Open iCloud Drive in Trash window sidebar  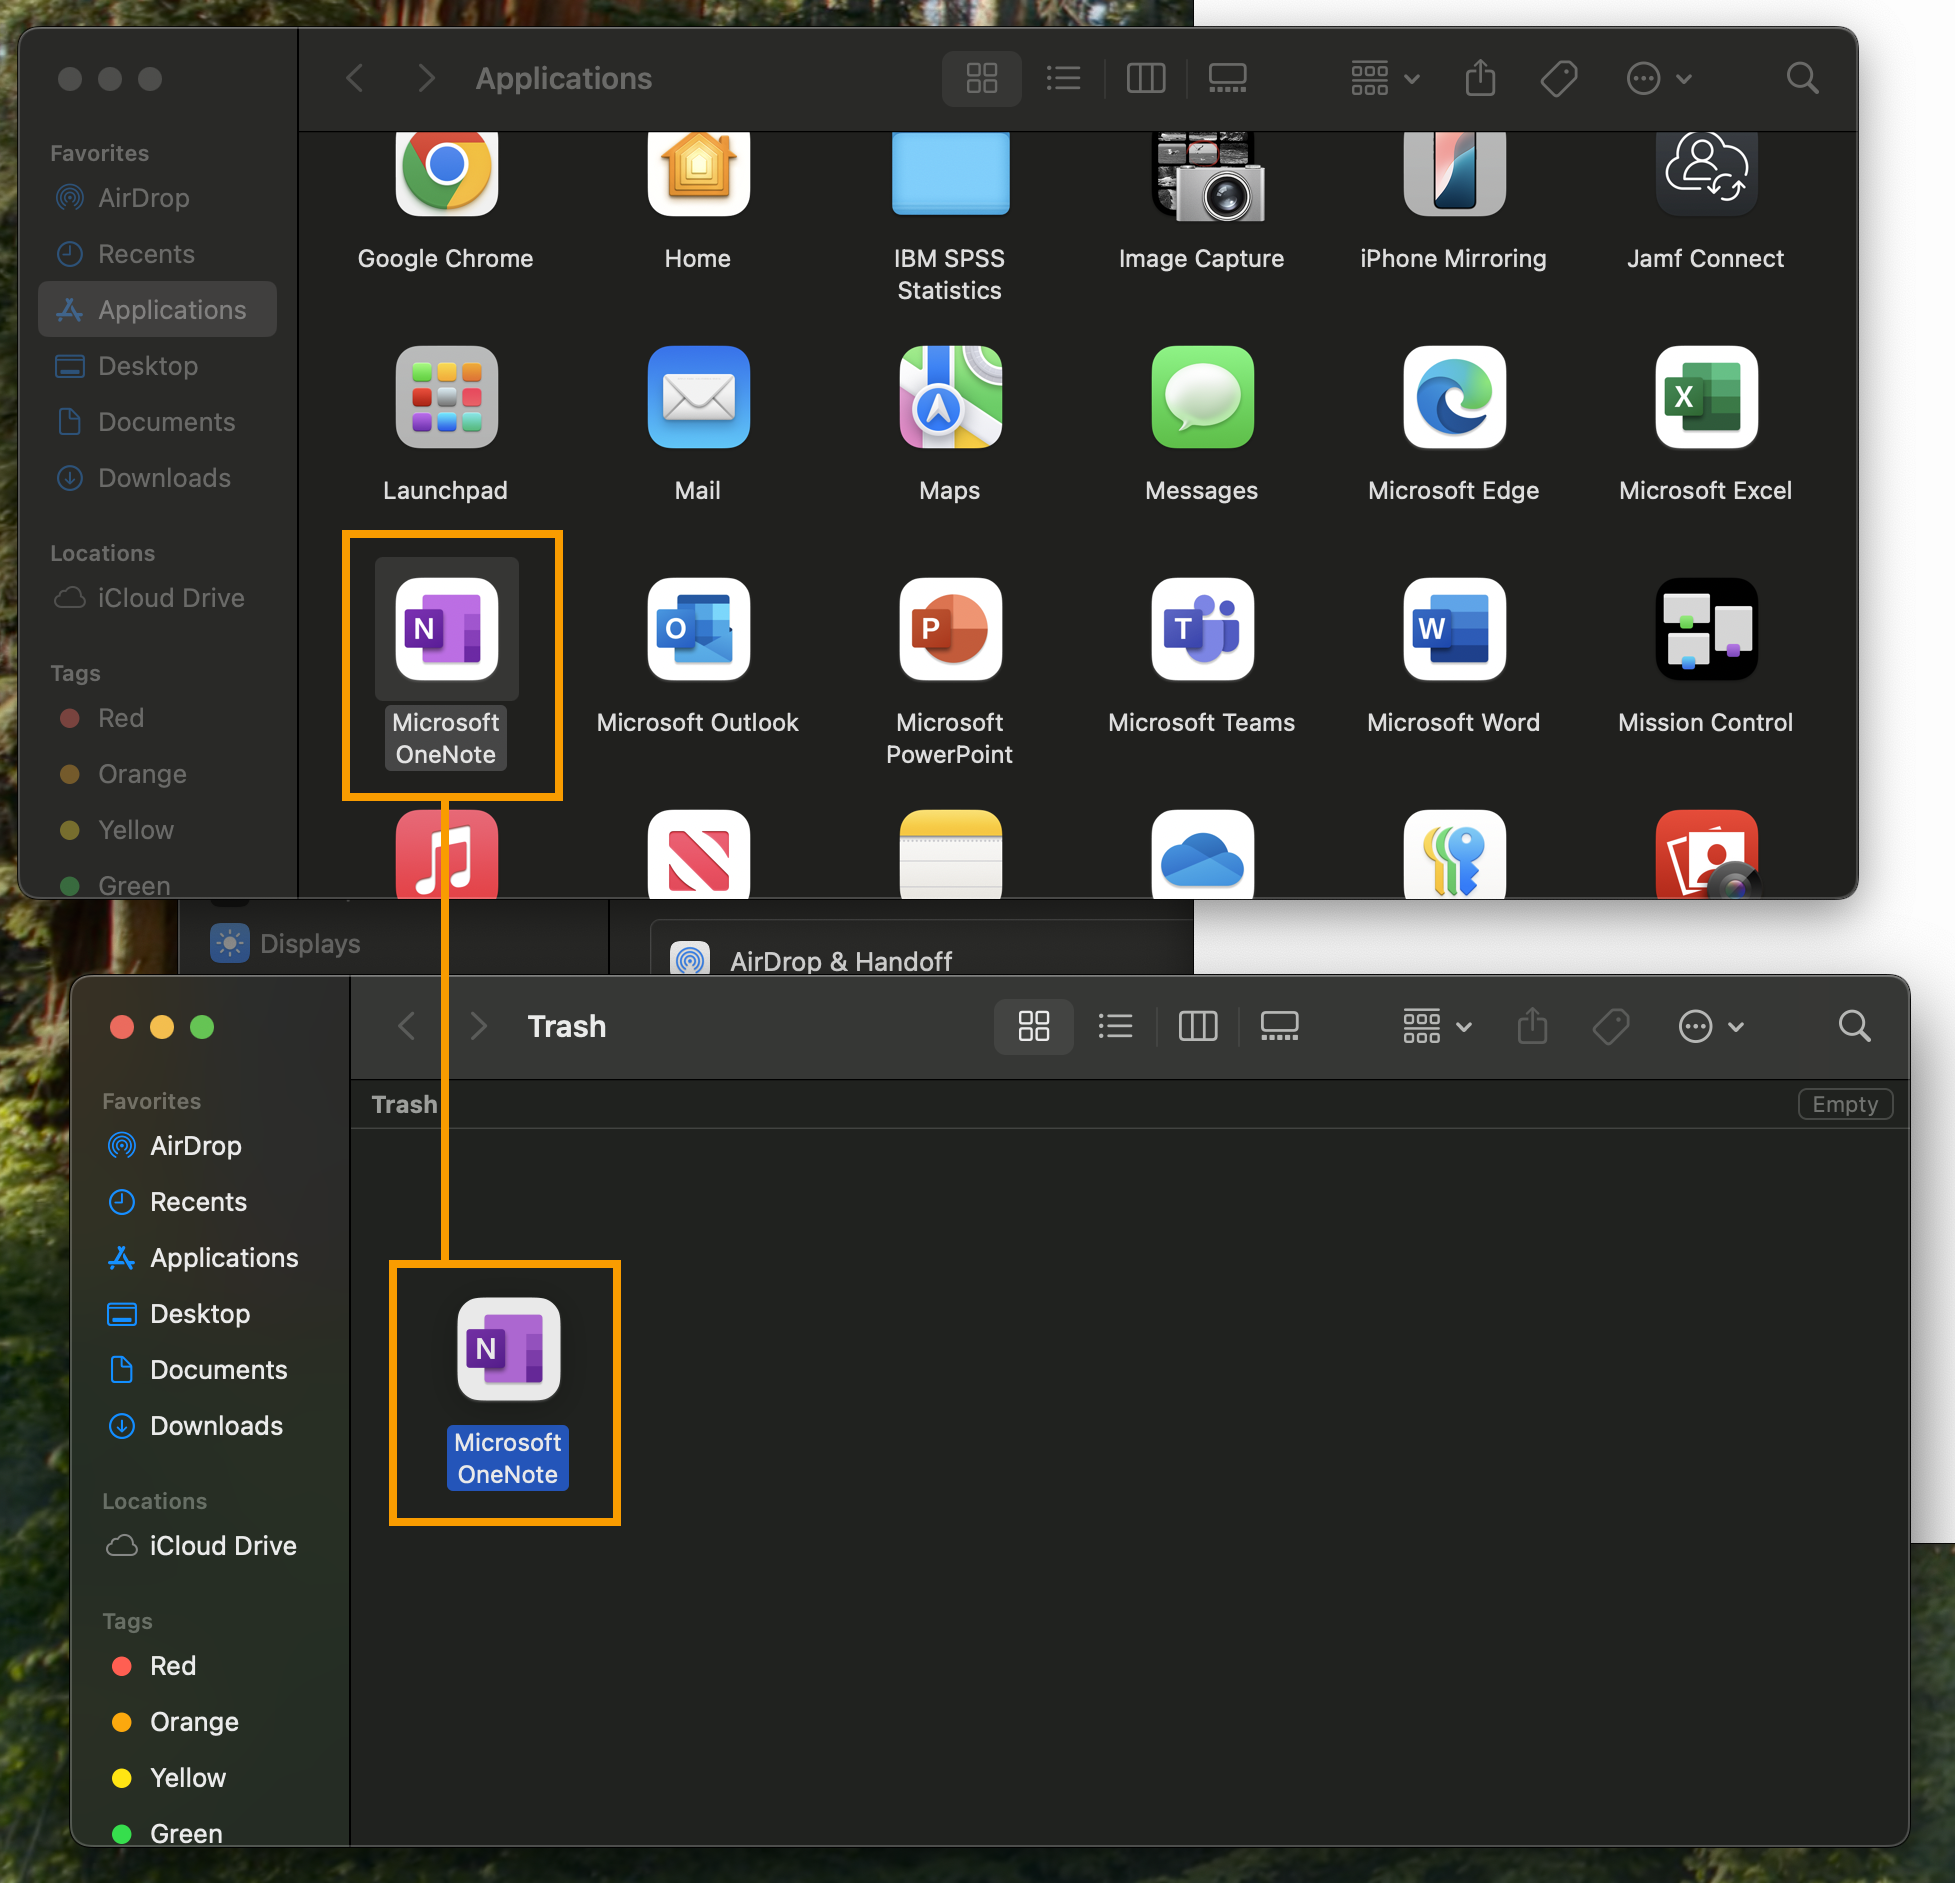click(209, 1546)
